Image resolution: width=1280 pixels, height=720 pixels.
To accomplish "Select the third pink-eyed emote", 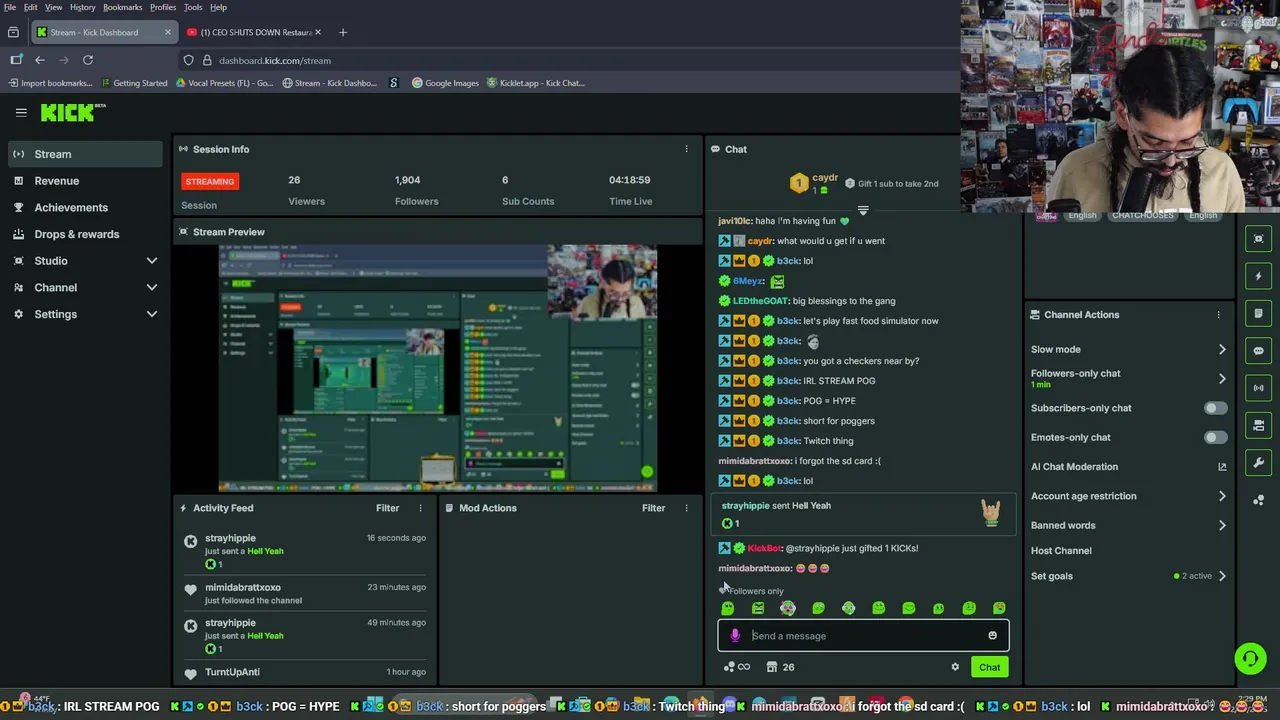I will tap(788, 608).
